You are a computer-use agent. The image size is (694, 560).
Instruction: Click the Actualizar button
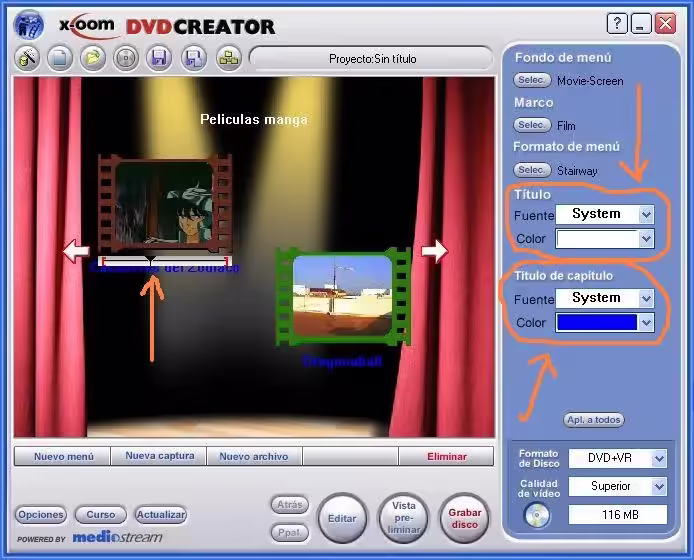pyautogui.click(x=161, y=515)
